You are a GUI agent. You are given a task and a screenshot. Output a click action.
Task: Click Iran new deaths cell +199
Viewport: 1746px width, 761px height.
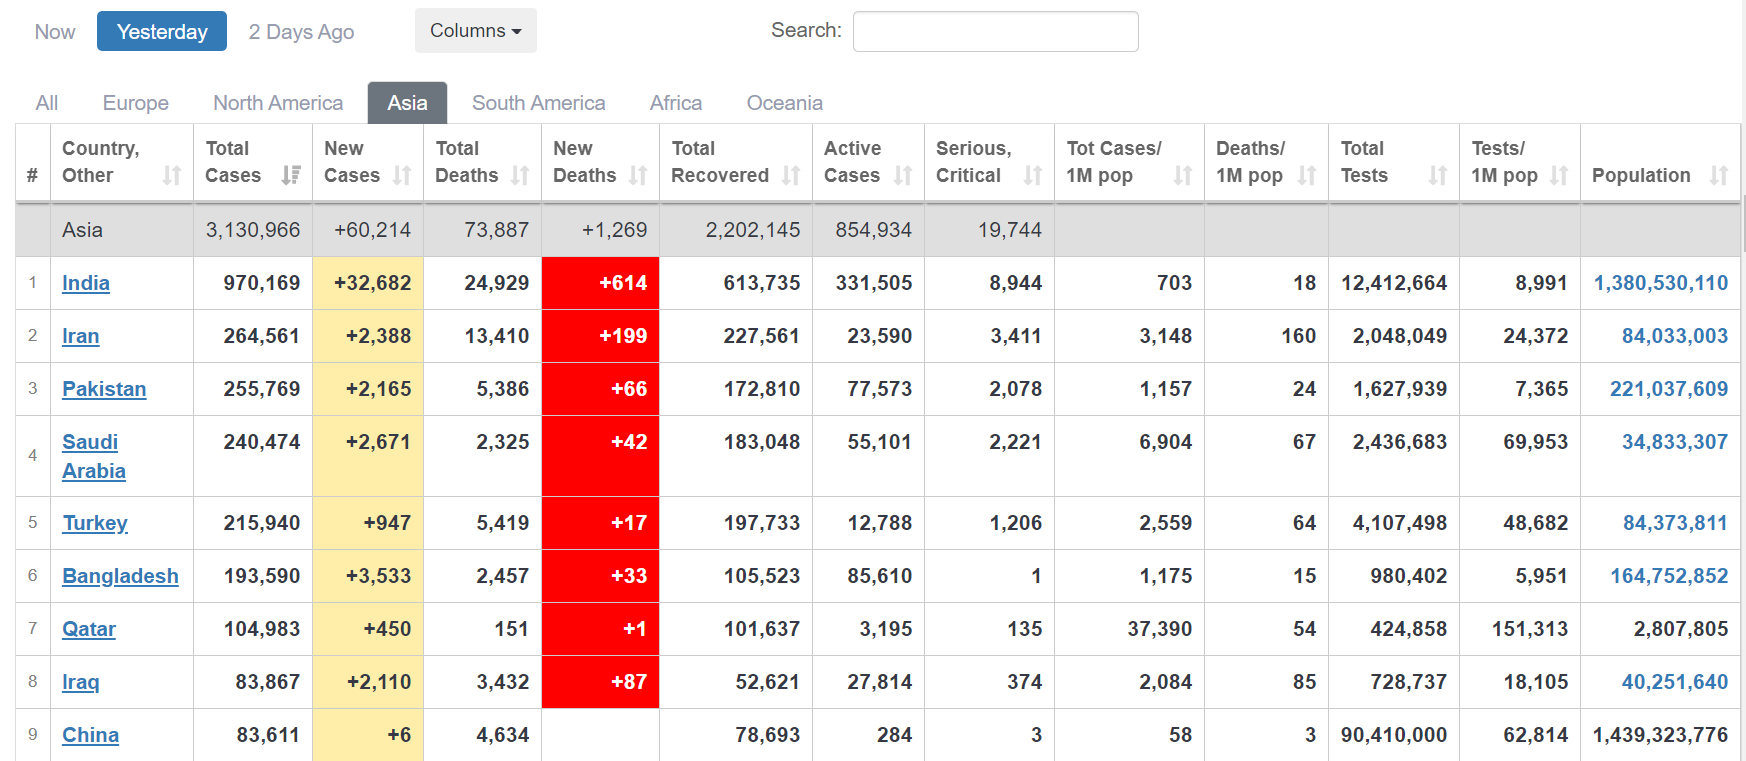600,336
